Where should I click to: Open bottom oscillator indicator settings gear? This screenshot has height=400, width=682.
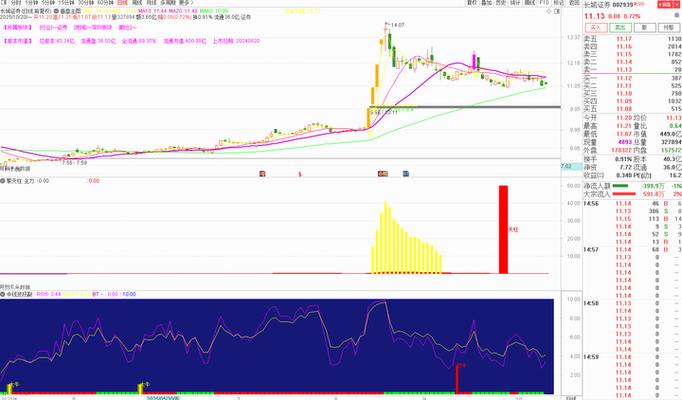point(3,294)
